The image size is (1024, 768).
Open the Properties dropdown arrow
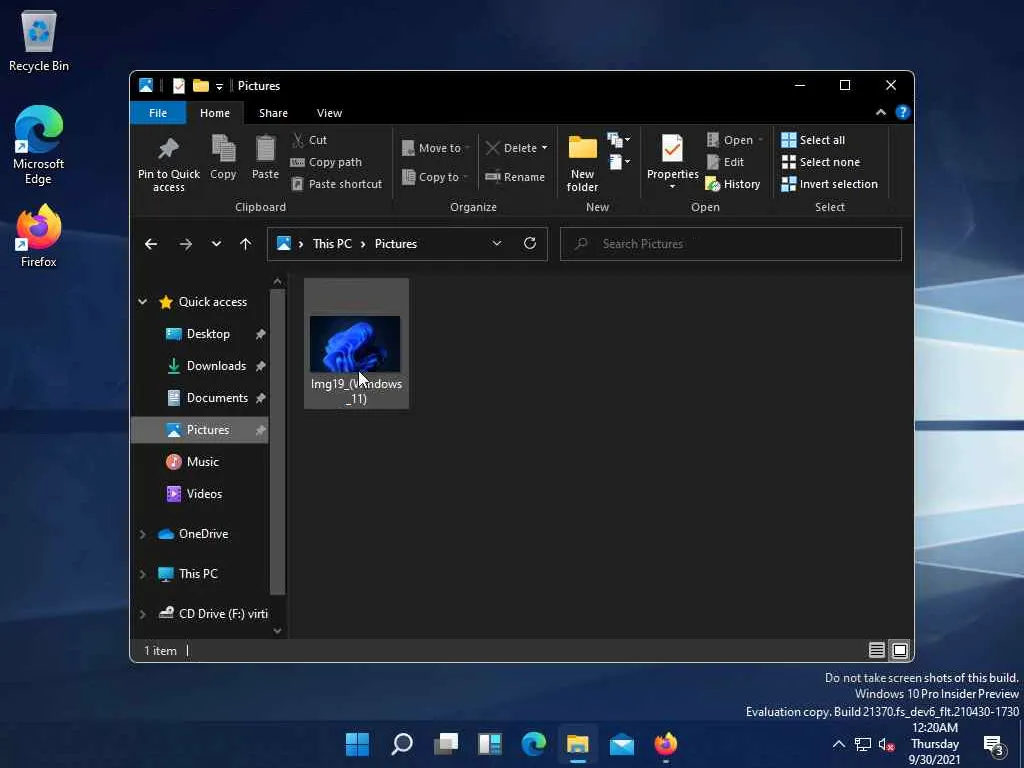(672, 187)
